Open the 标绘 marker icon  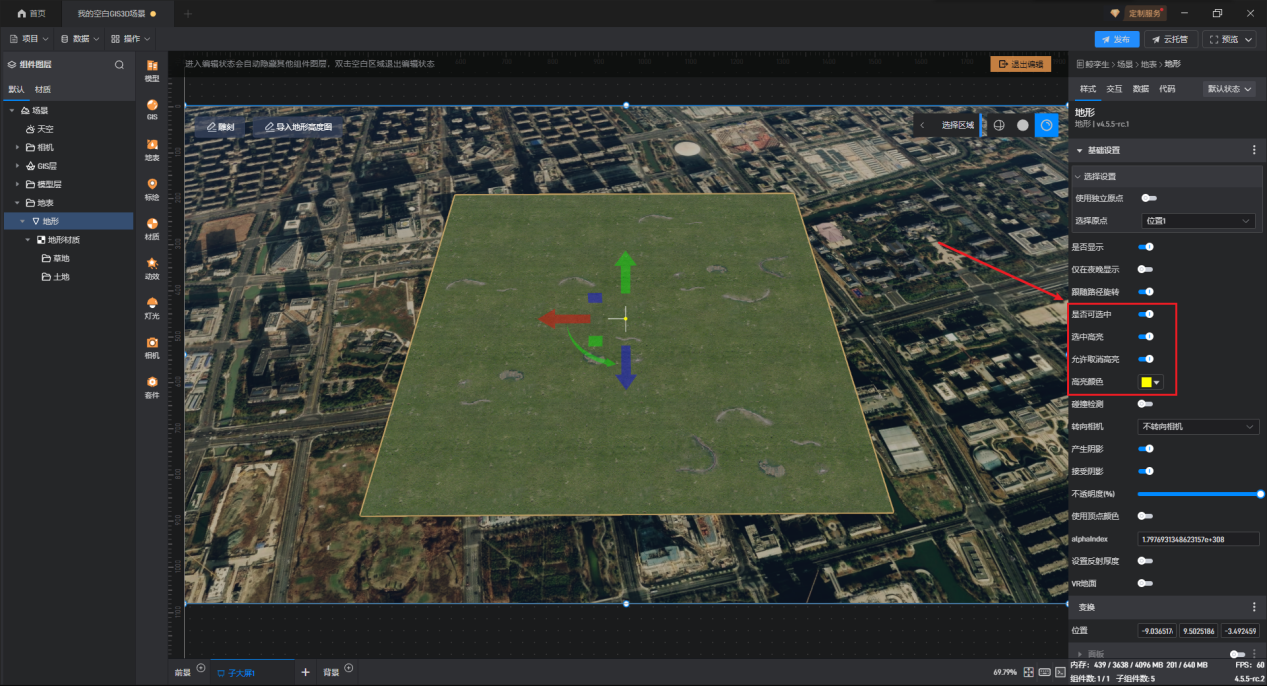[x=152, y=189]
